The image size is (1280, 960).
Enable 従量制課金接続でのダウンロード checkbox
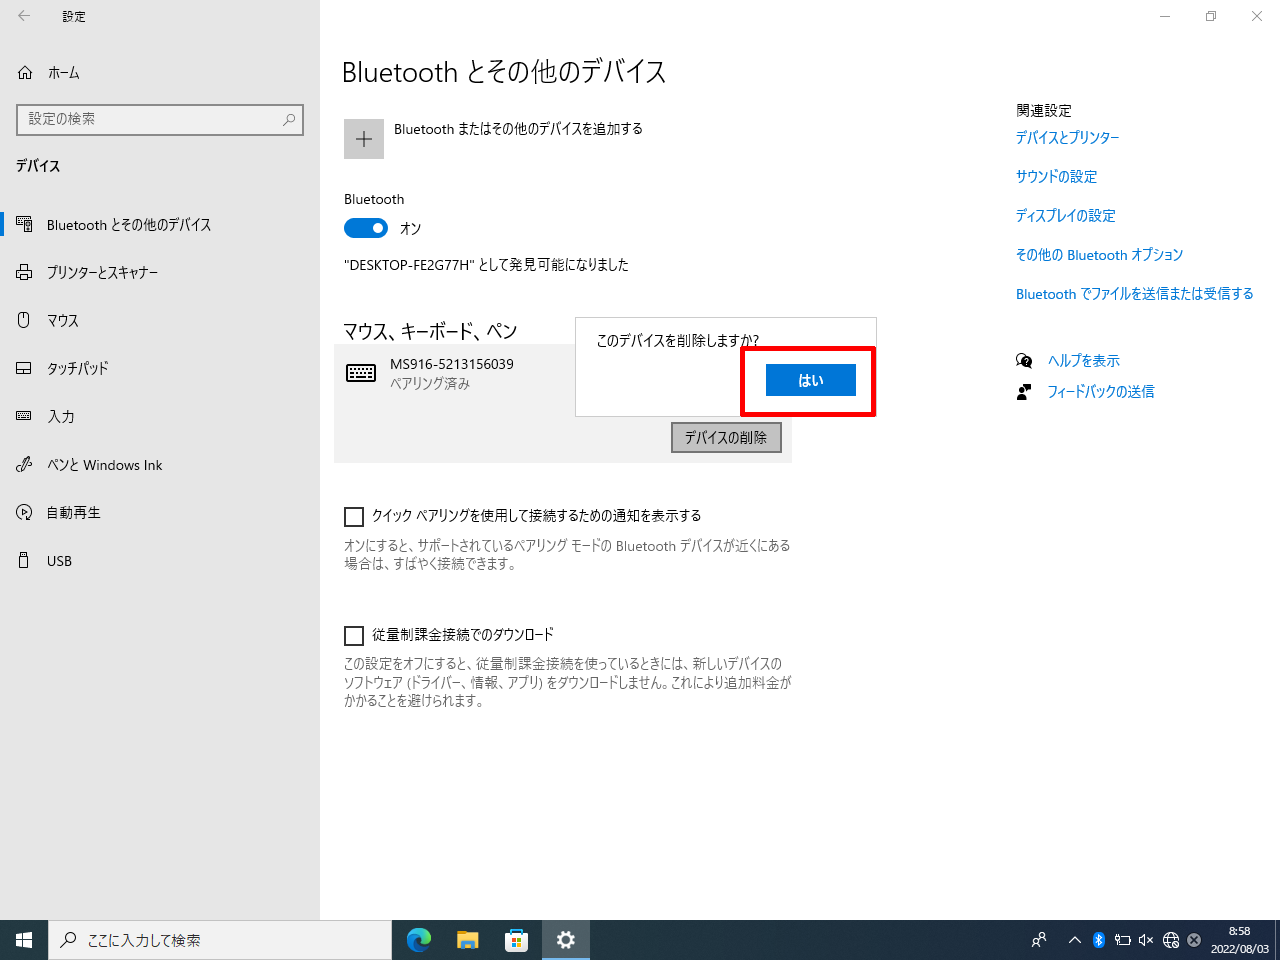point(354,636)
